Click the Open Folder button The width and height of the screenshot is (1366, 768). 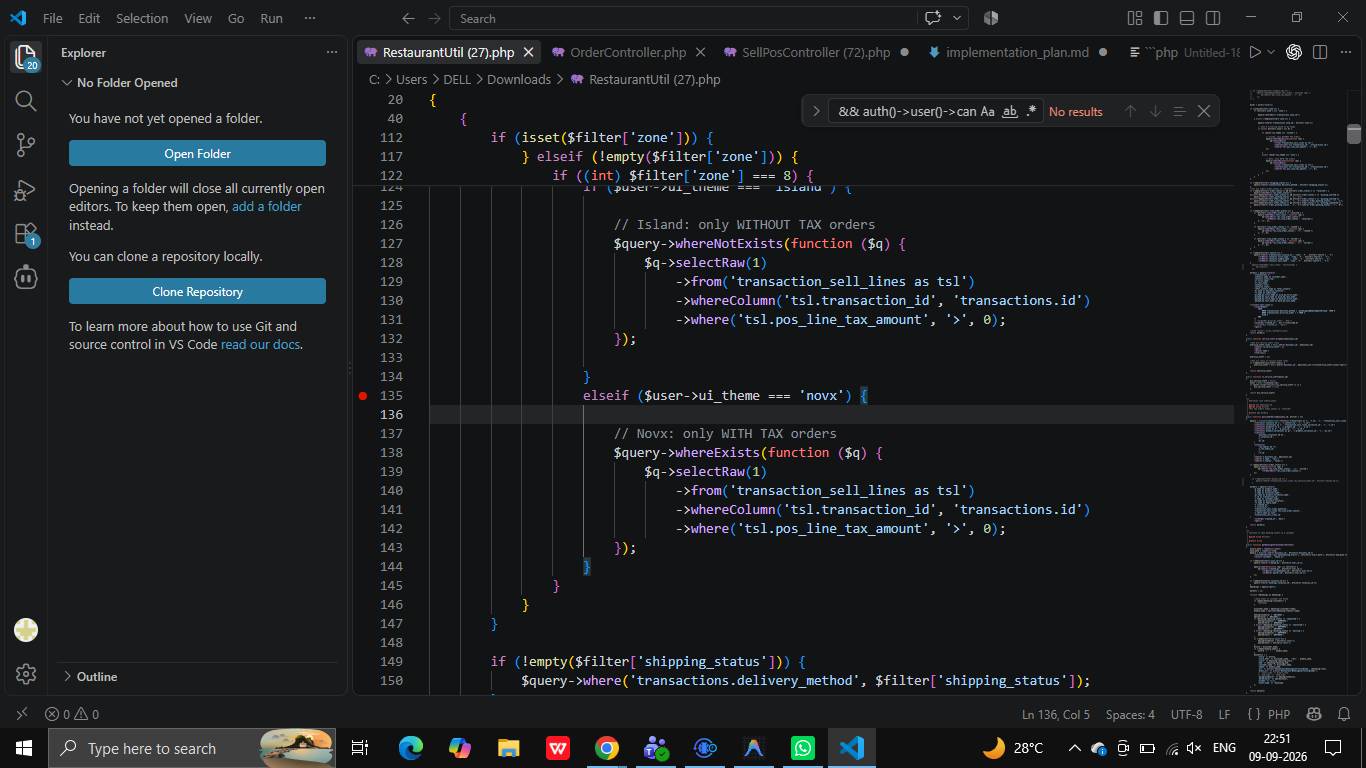197,153
